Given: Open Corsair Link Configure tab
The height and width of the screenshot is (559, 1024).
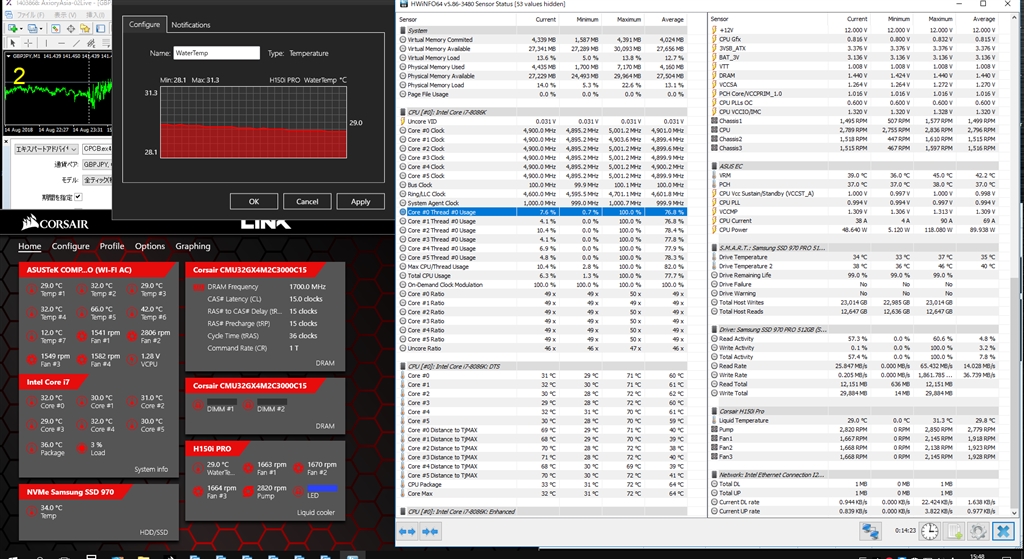Looking at the screenshot, I should [x=71, y=246].
